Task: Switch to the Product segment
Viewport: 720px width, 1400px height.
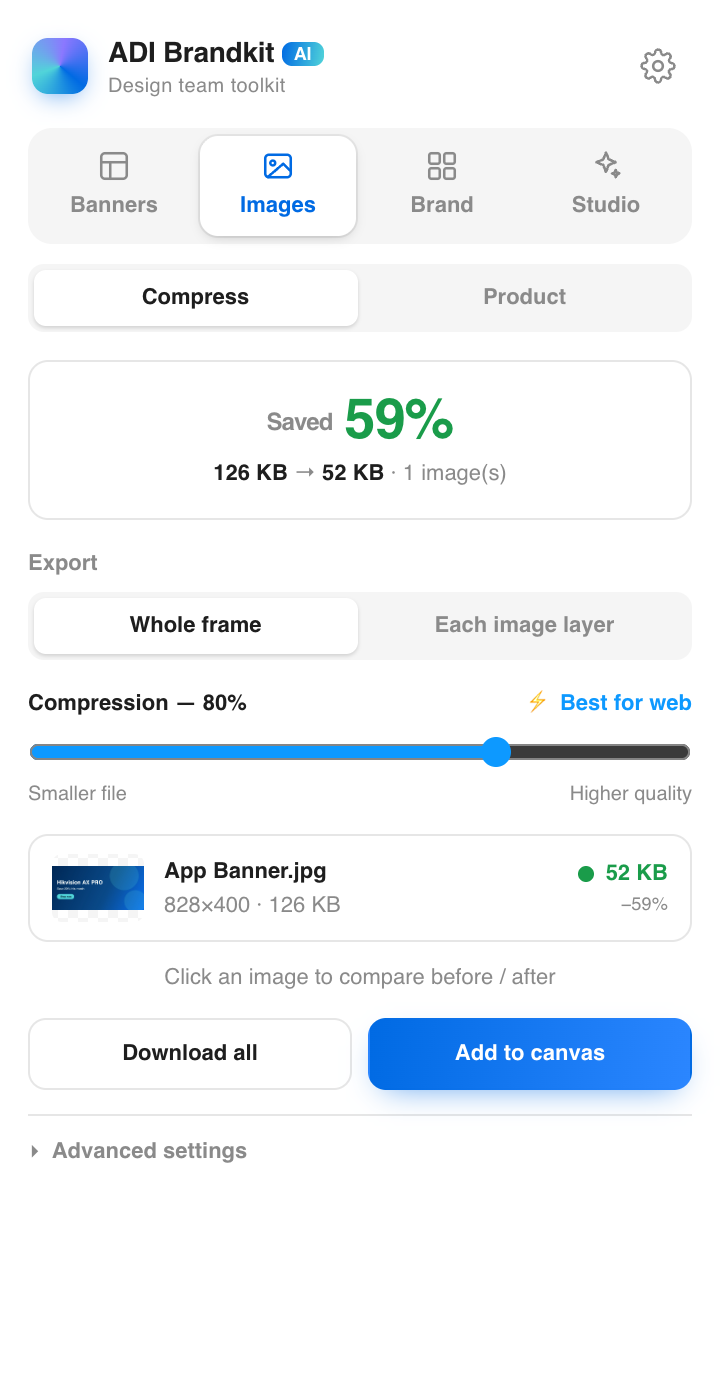Action: click(524, 297)
